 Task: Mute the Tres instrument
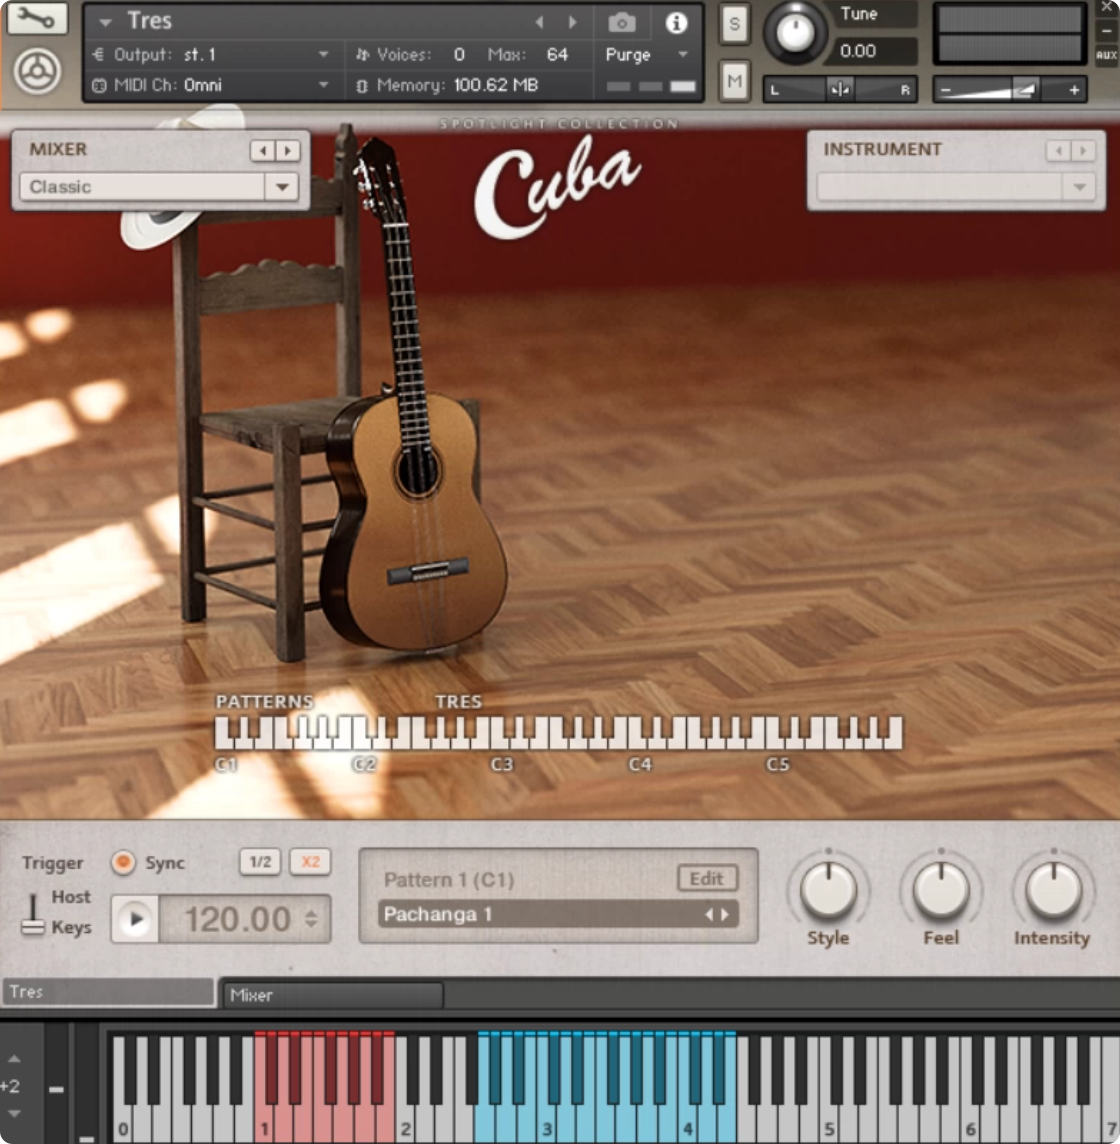click(735, 81)
